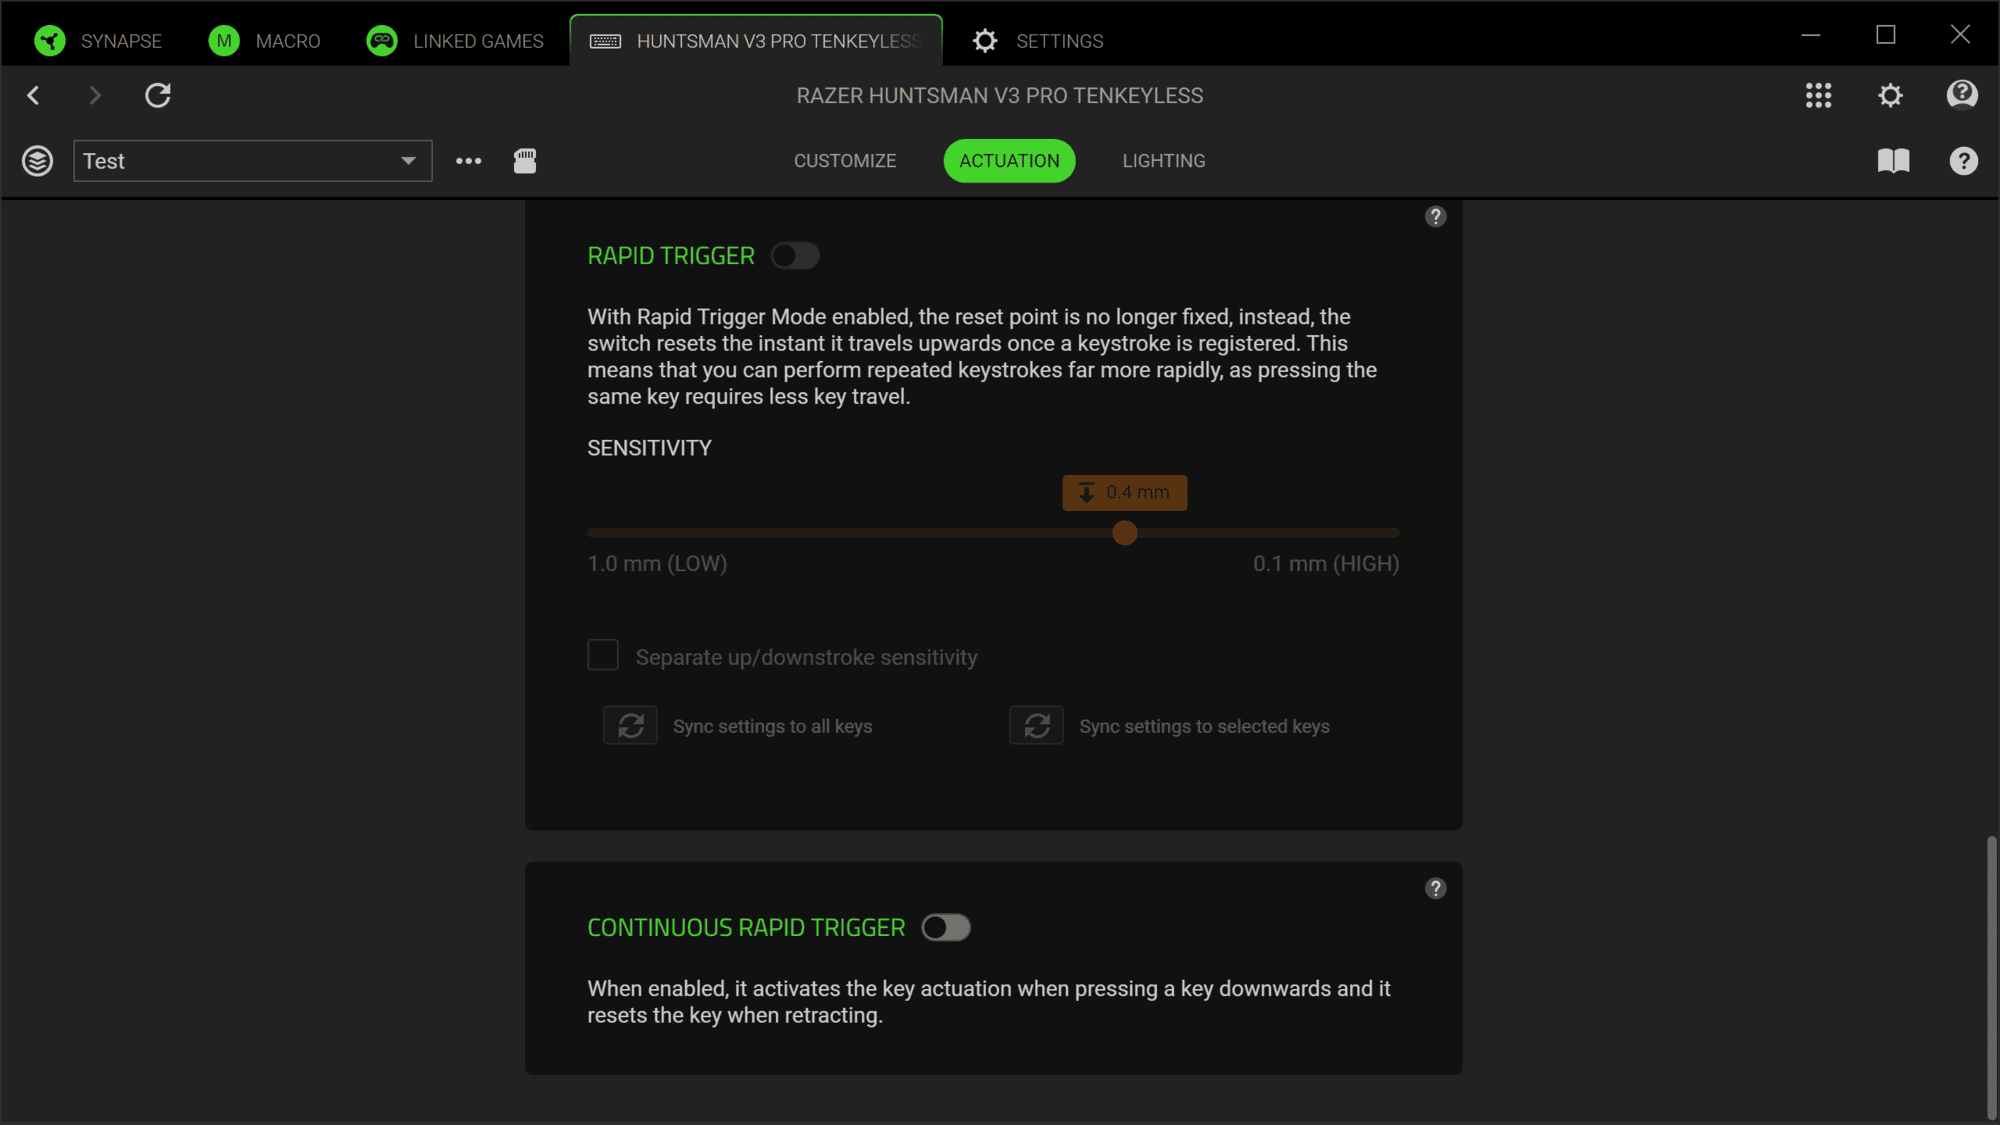Click the profile layers icon beside Test
Image resolution: width=2000 pixels, height=1125 pixels.
point(38,161)
